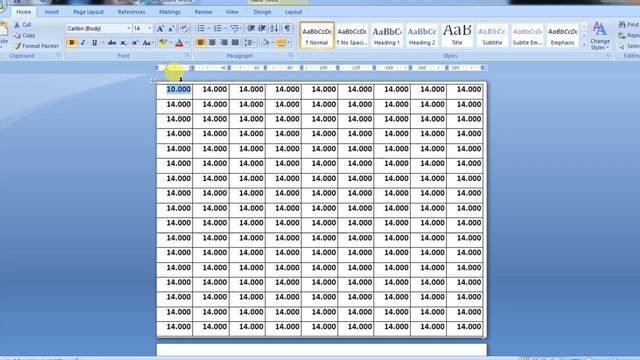Click the selected cell 10.000
This screenshot has width=640, height=360.
coord(178,89)
